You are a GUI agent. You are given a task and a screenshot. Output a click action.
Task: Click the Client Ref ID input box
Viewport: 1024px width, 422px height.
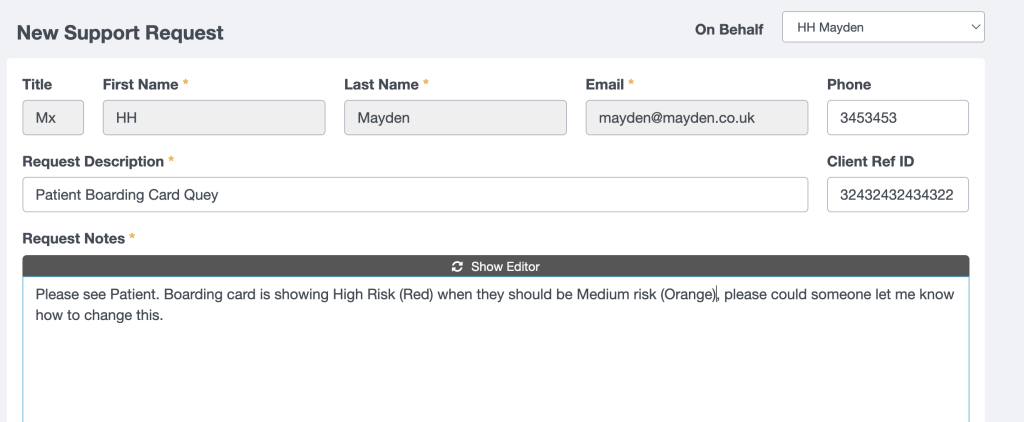click(x=897, y=195)
